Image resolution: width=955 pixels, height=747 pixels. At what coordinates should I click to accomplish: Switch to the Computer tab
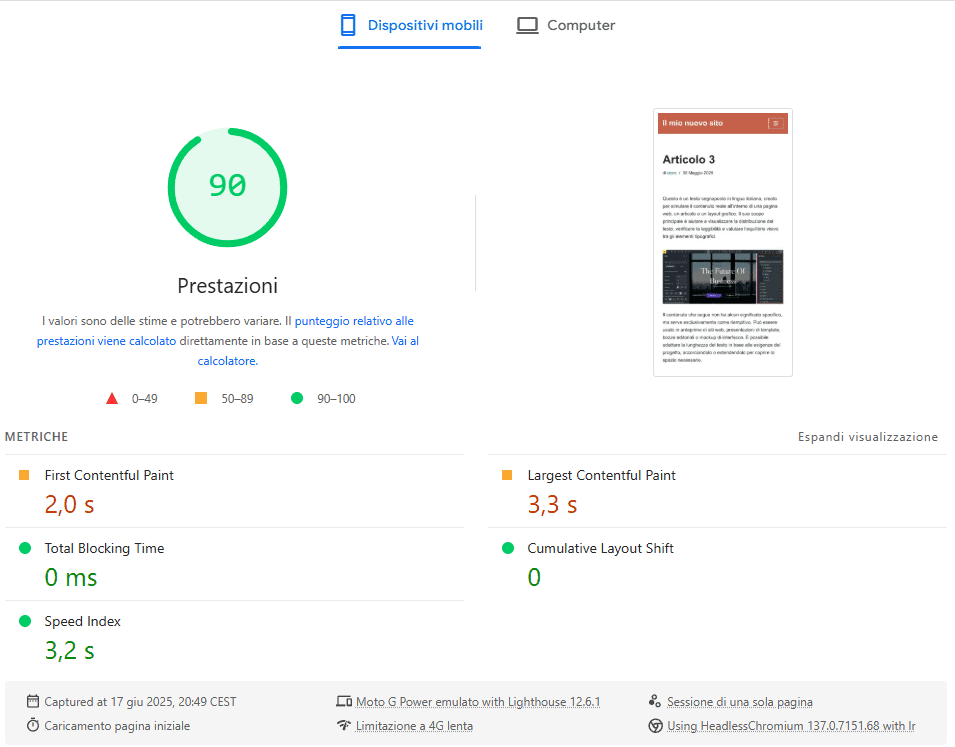point(566,26)
